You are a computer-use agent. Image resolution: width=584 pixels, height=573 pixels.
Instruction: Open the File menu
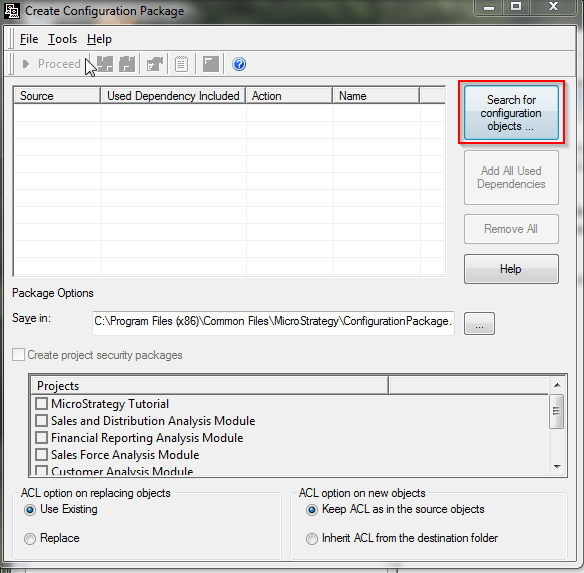click(29, 39)
